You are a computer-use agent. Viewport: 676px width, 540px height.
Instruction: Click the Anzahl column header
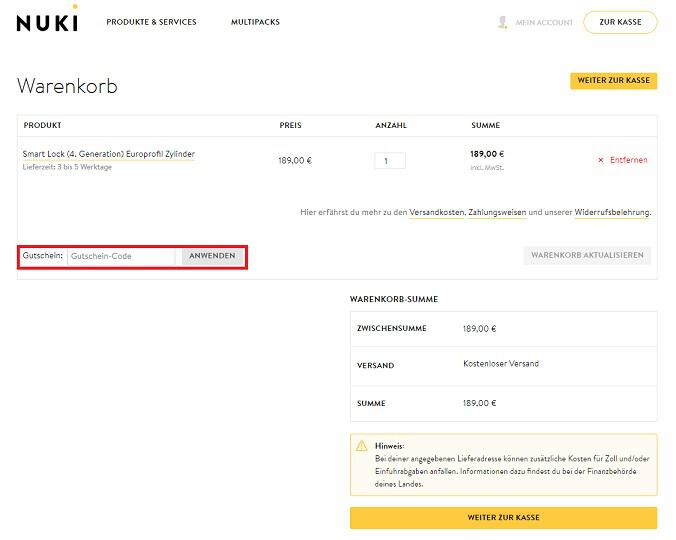coord(391,125)
